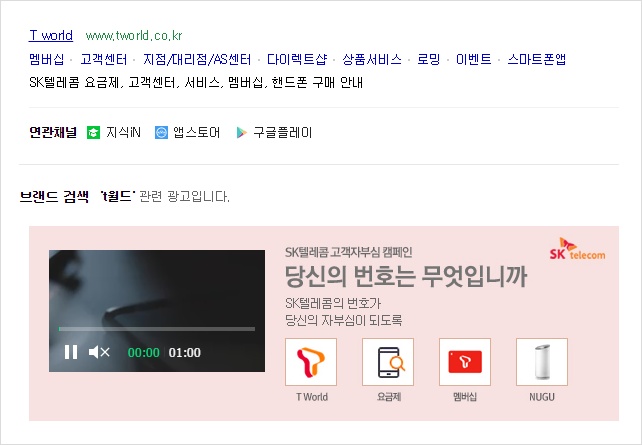The width and height of the screenshot is (642, 445).
Task: Unmute the ad video sound
Action: click(x=99, y=352)
